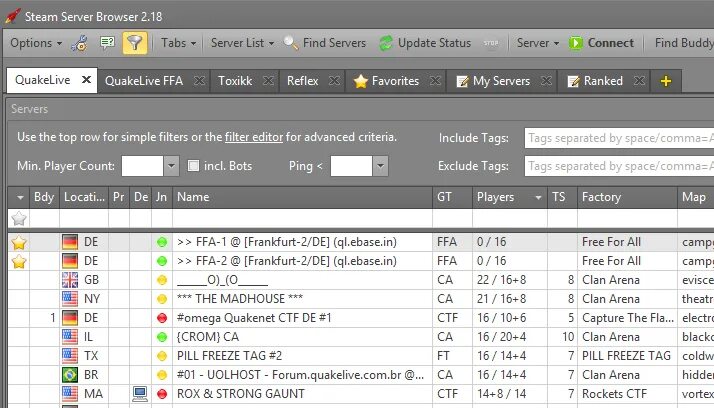Click the British flag on GB row
Image resolution: width=714 pixels, height=408 pixels.
pyautogui.click(x=70, y=280)
